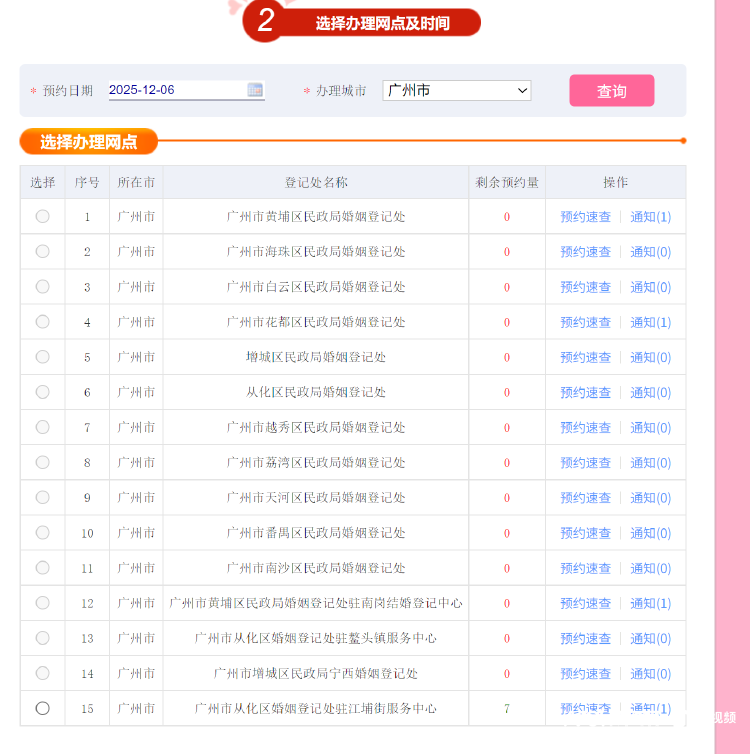Click name 广州市天河区民政局婚姻登记处
This screenshot has width=750, height=754.
(x=316, y=498)
